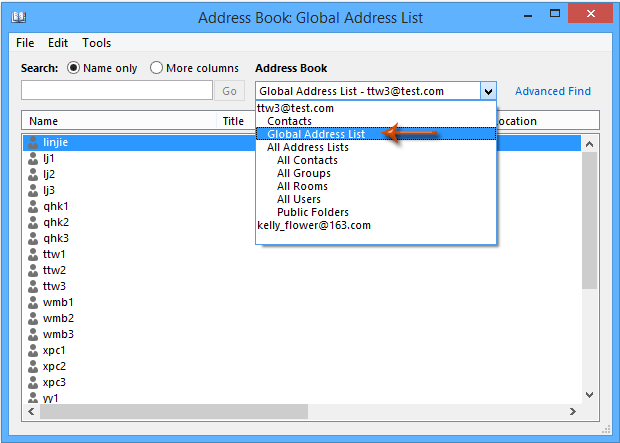The height and width of the screenshot is (443, 620).
Task: Click the person icon beside lj1
Action: click(x=33, y=158)
